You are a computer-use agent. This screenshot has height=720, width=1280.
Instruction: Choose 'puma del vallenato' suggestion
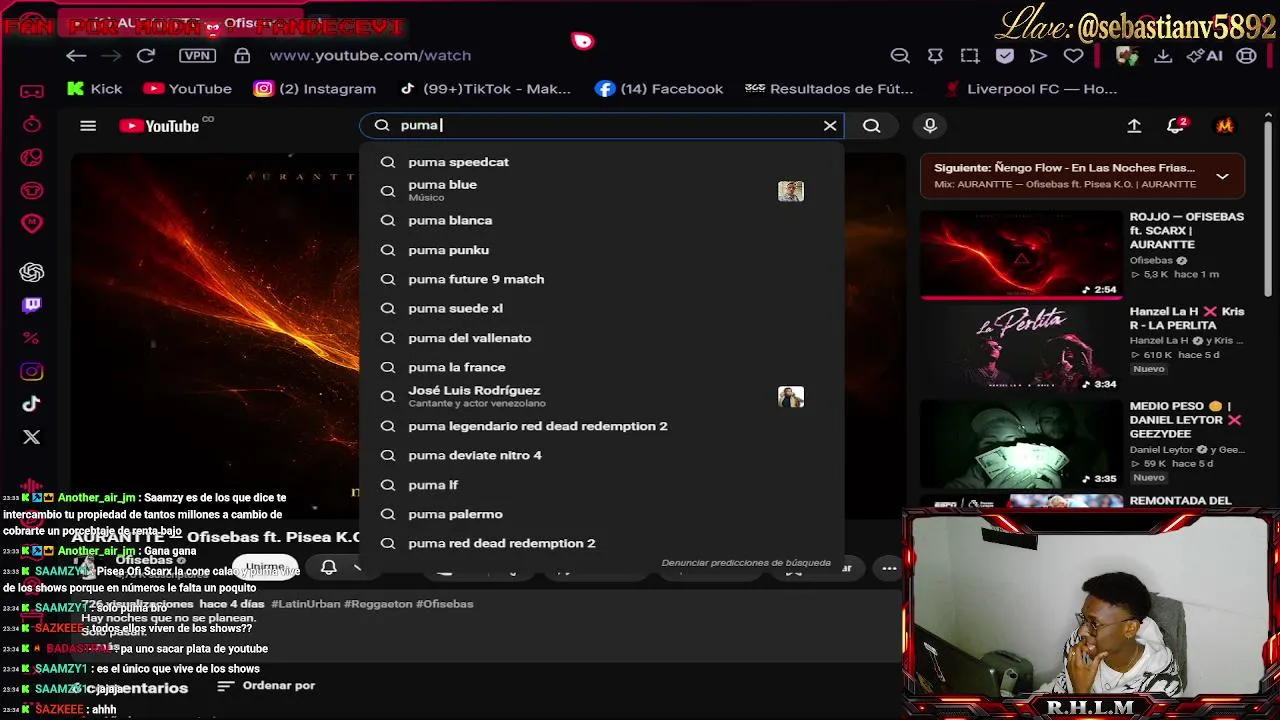[x=602, y=338]
